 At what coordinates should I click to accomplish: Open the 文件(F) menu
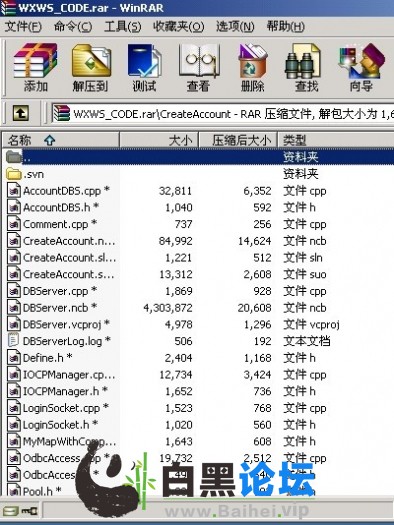23,26
